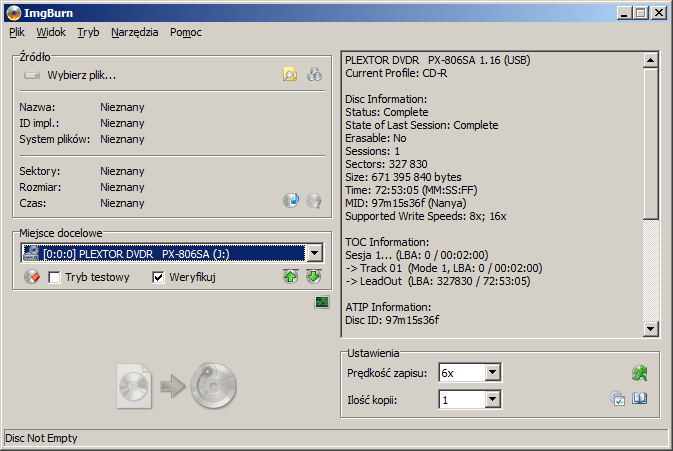673x451 pixels.
Task: Click the disc info scrollbar thumb
Action: 651,143
